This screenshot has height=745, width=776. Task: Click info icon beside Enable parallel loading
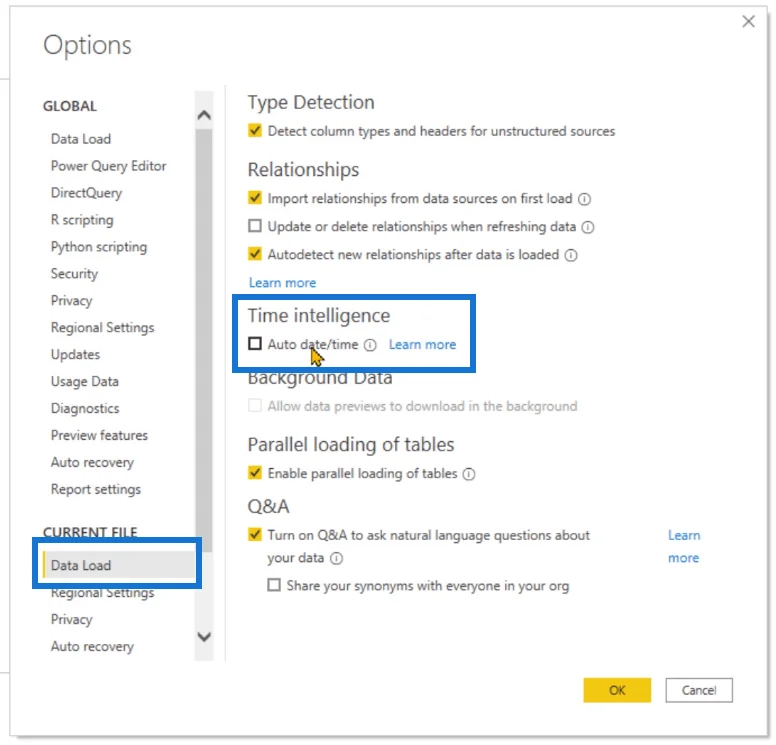pyautogui.click(x=469, y=474)
